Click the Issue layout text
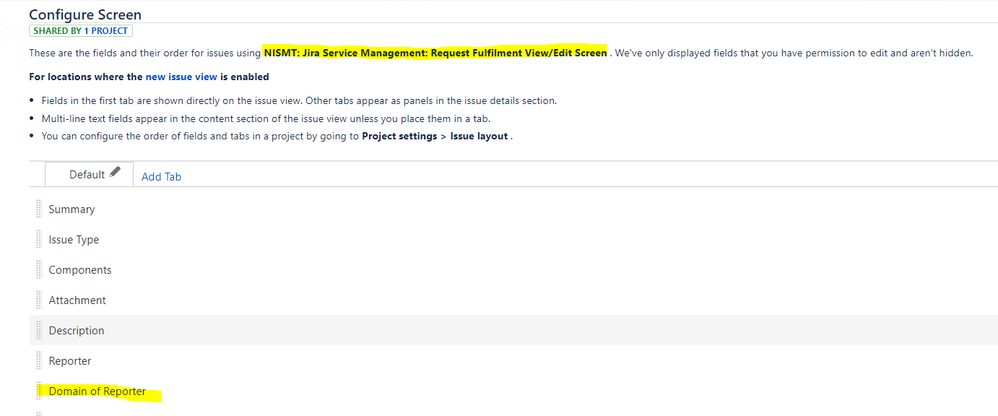 coord(479,136)
